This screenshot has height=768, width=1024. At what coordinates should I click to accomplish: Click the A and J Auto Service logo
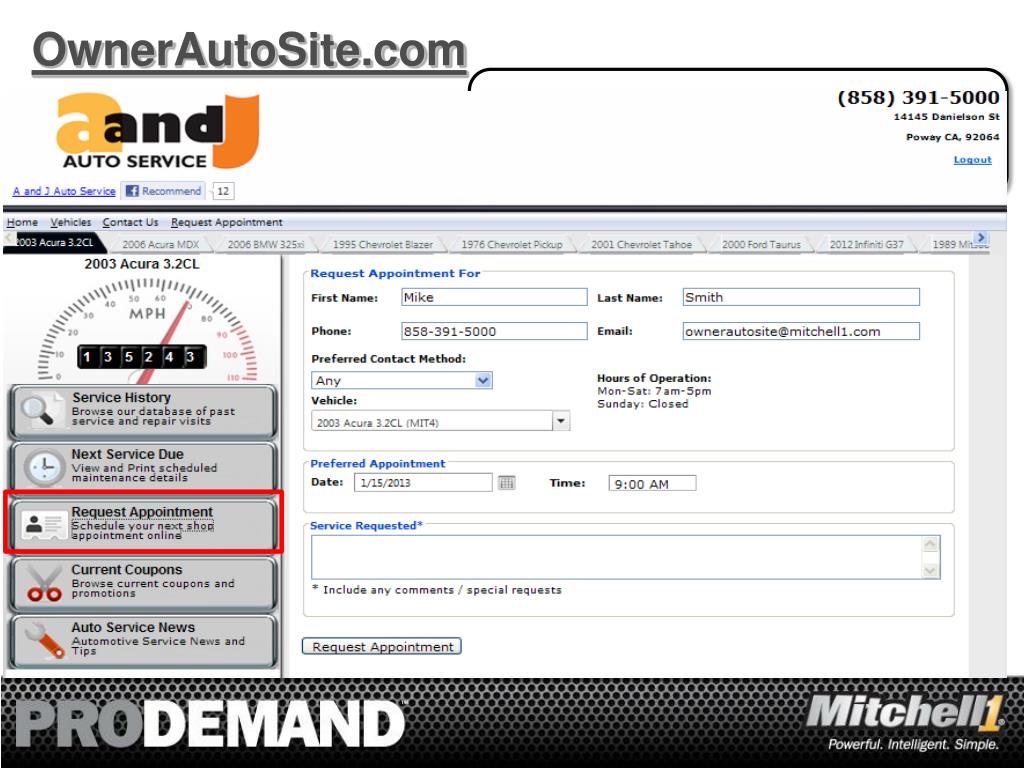pos(158,132)
